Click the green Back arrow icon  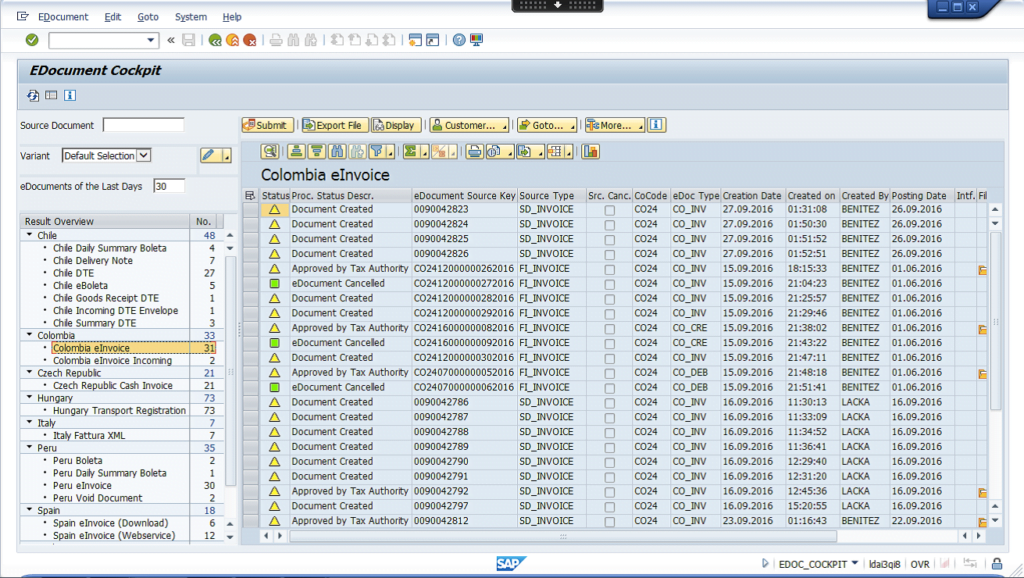215,40
